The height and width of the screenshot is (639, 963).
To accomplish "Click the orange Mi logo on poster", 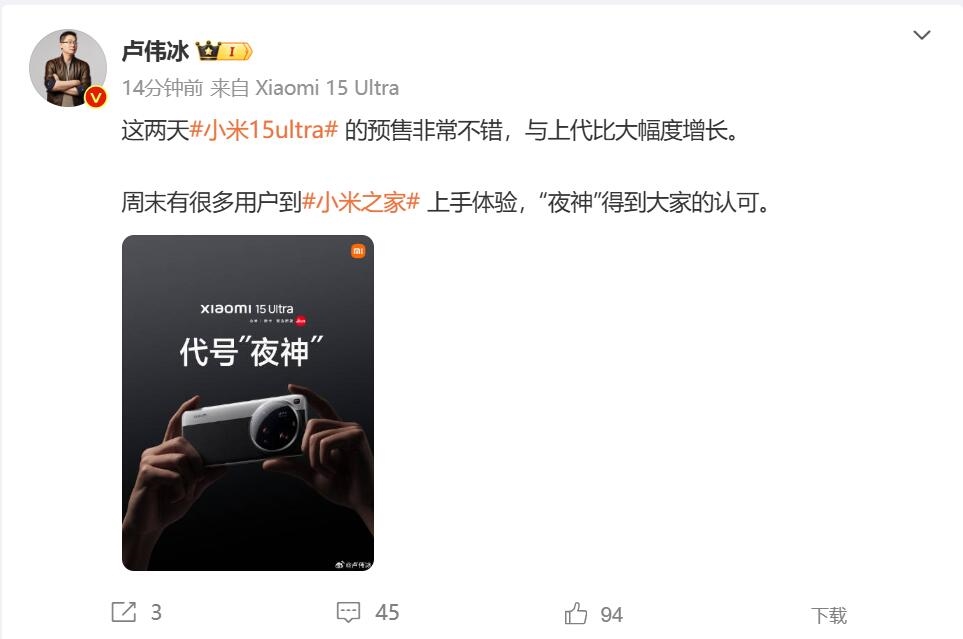I will point(358,251).
